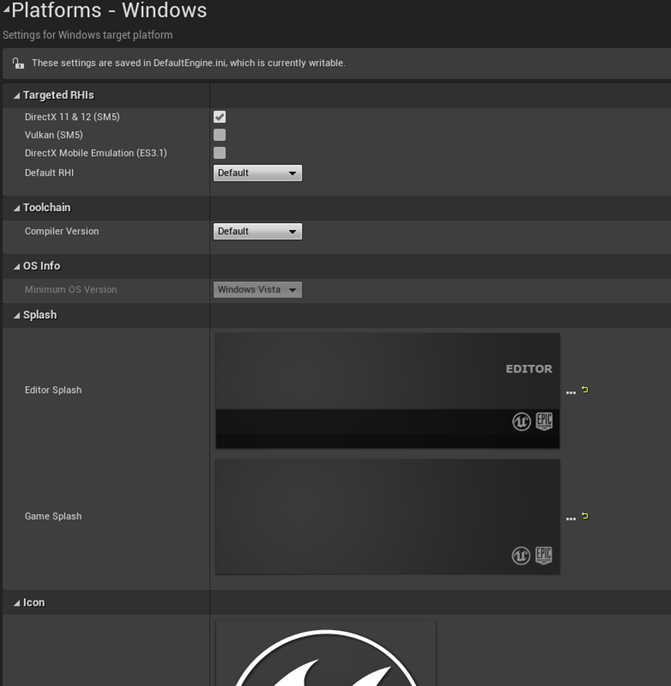This screenshot has height=686, width=671.
Task: Click the ellipsis button for Game Splash
Action: coord(571,518)
